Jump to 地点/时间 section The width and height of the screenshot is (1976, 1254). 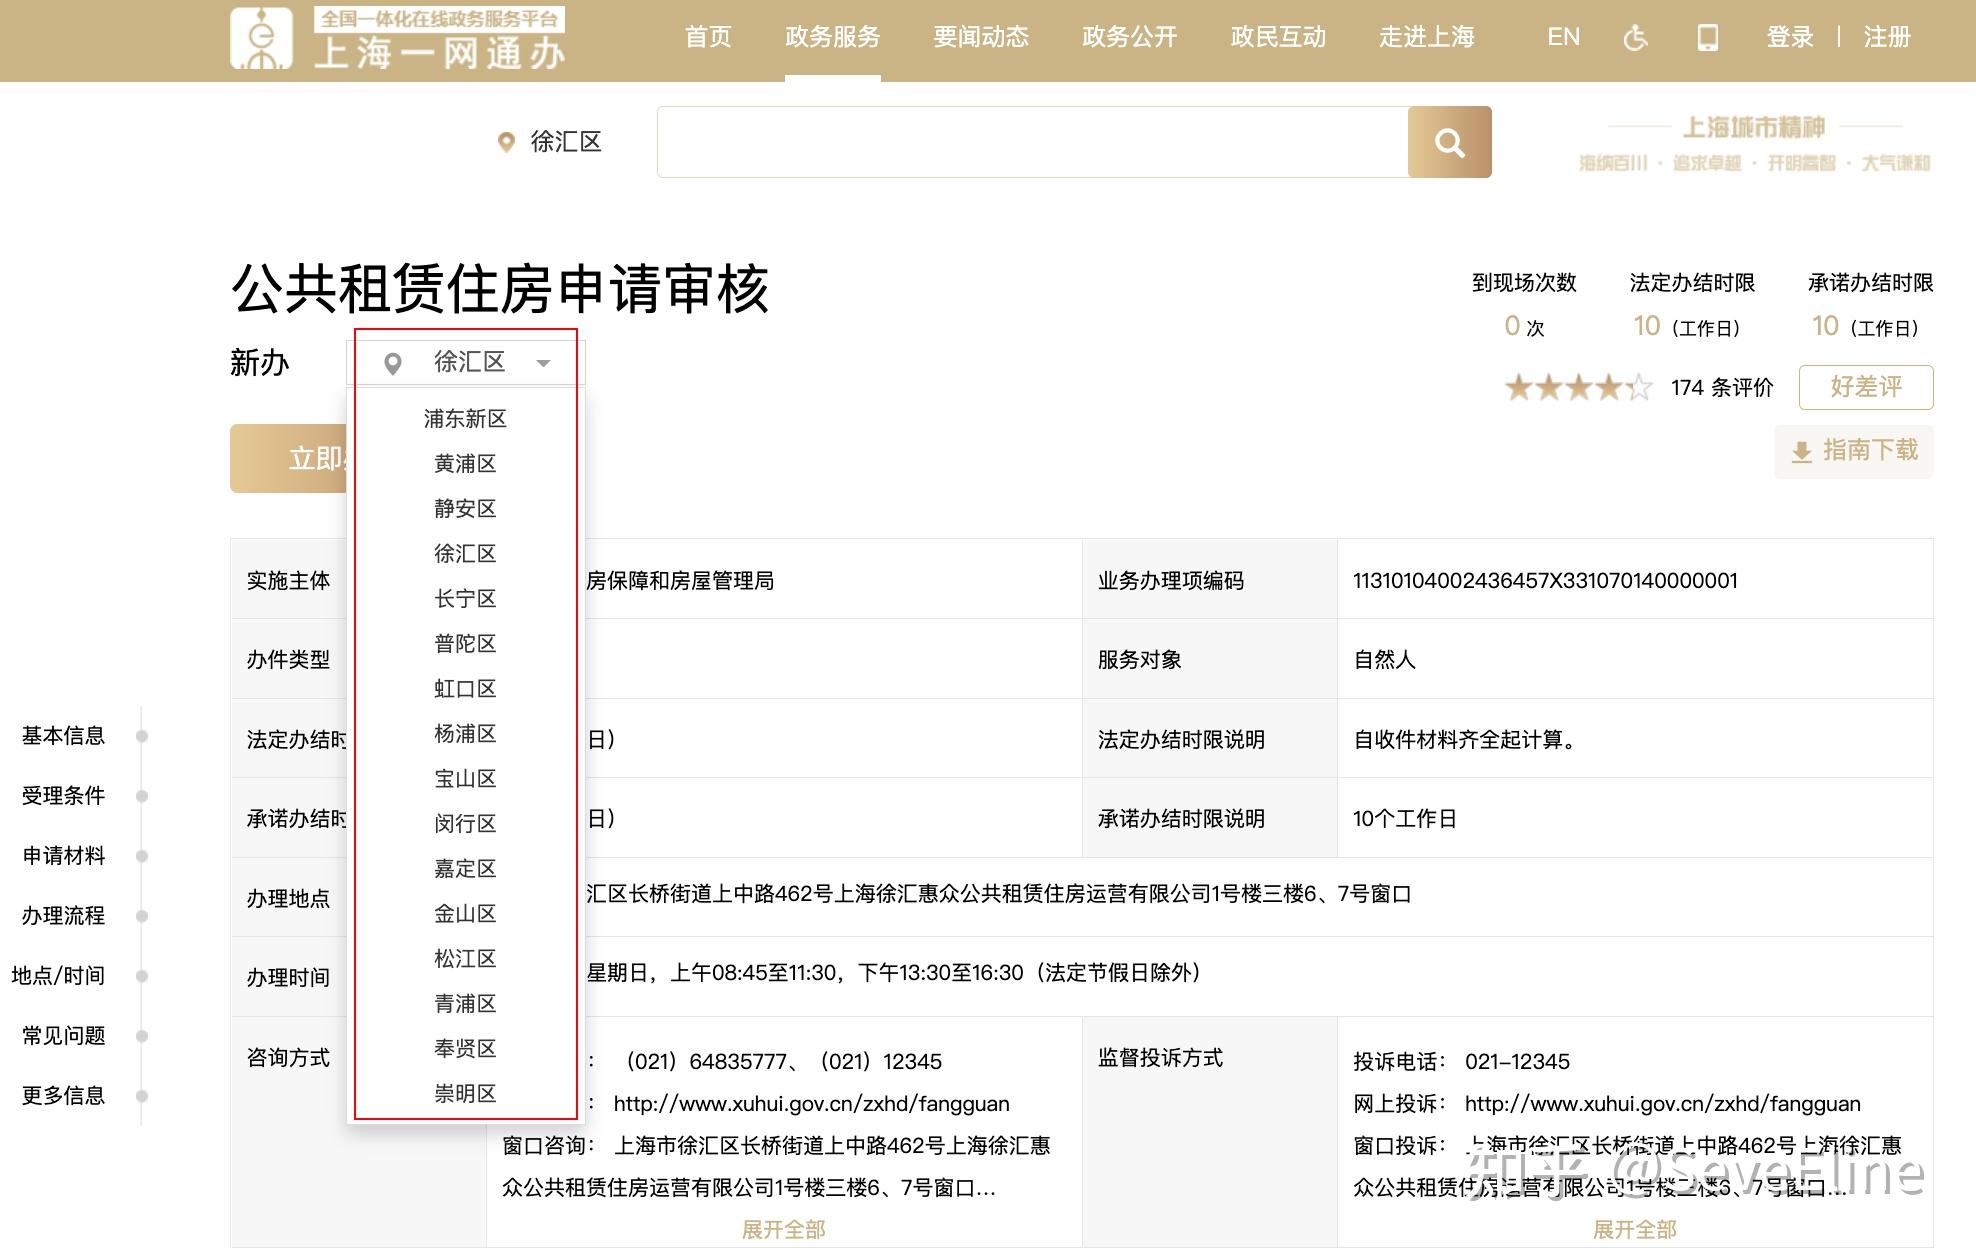coord(58,976)
